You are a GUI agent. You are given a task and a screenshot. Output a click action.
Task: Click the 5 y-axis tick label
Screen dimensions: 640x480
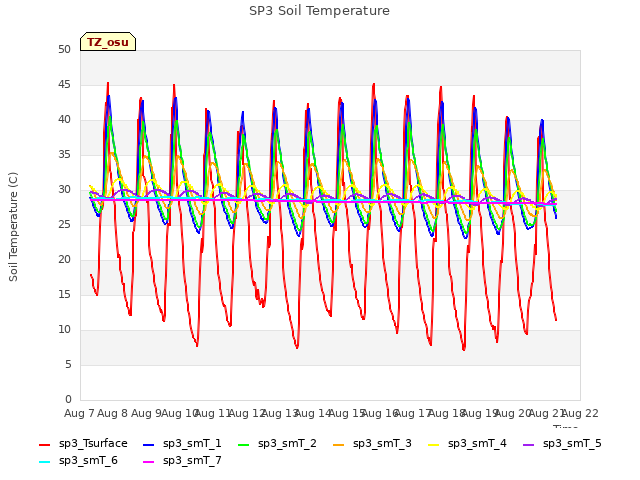[68, 364]
